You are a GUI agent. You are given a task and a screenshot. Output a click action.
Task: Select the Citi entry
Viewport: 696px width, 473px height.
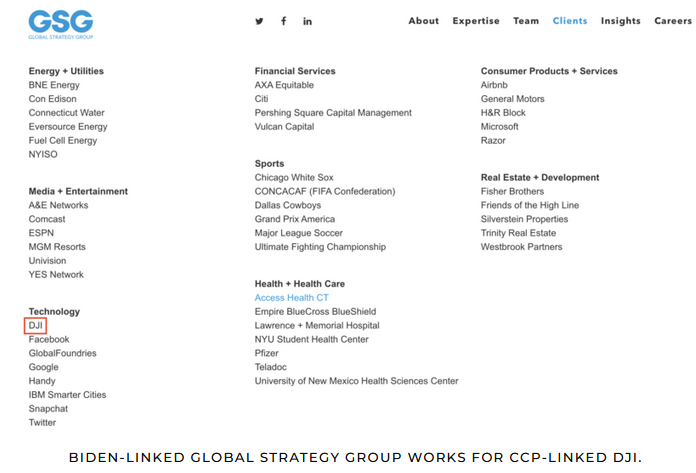261,99
